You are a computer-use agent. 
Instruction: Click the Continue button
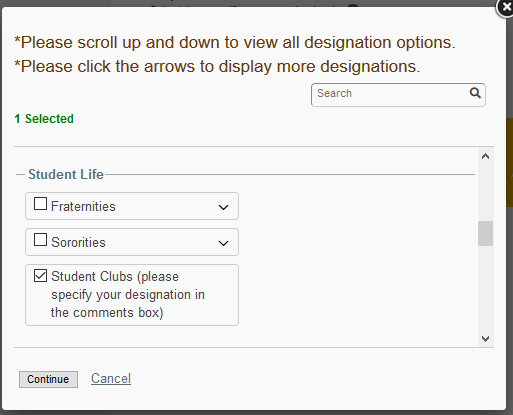point(48,379)
